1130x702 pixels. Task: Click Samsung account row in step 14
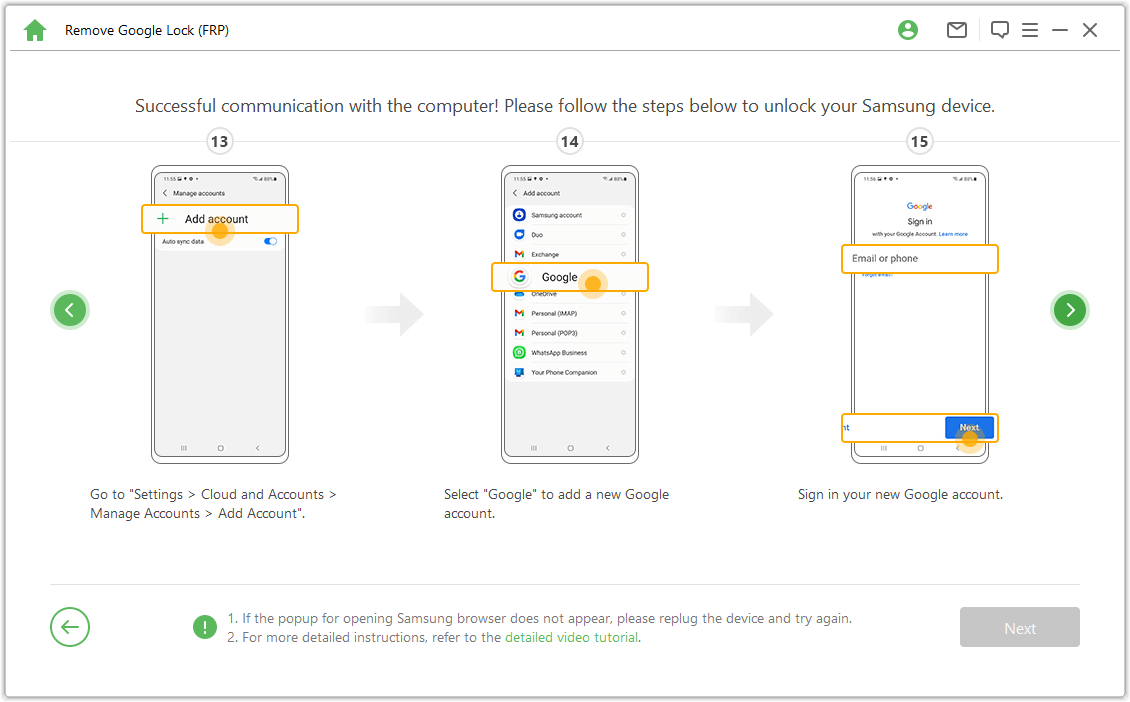(570, 215)
